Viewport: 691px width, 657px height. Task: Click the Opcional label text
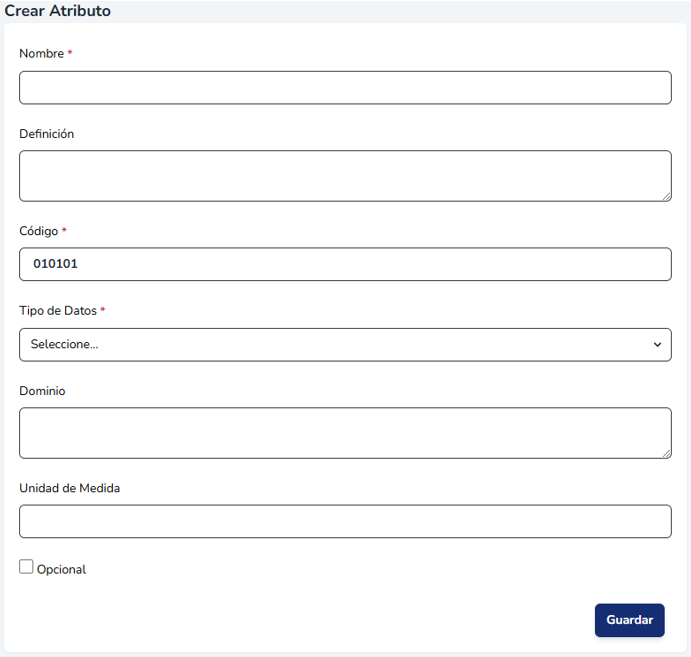[x=62, y=570]
